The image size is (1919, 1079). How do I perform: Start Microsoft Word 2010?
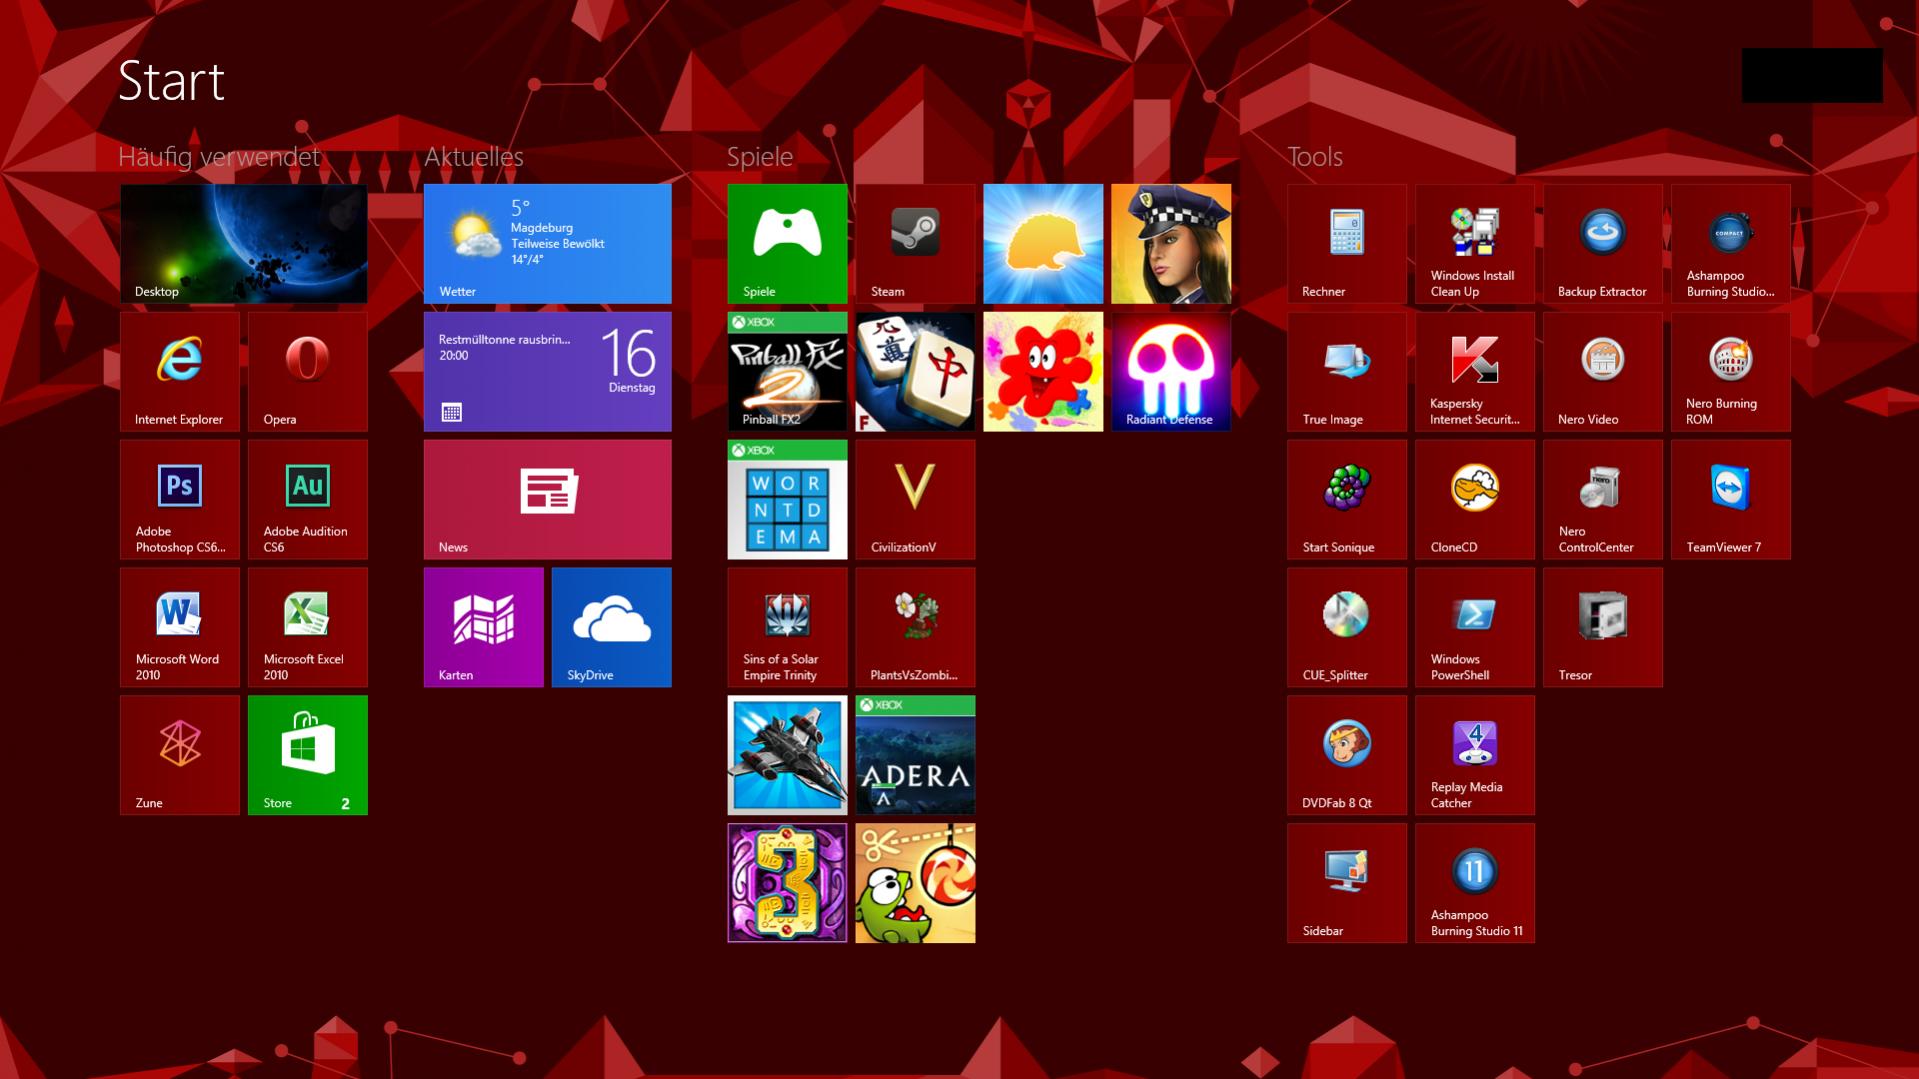(180, 627)
